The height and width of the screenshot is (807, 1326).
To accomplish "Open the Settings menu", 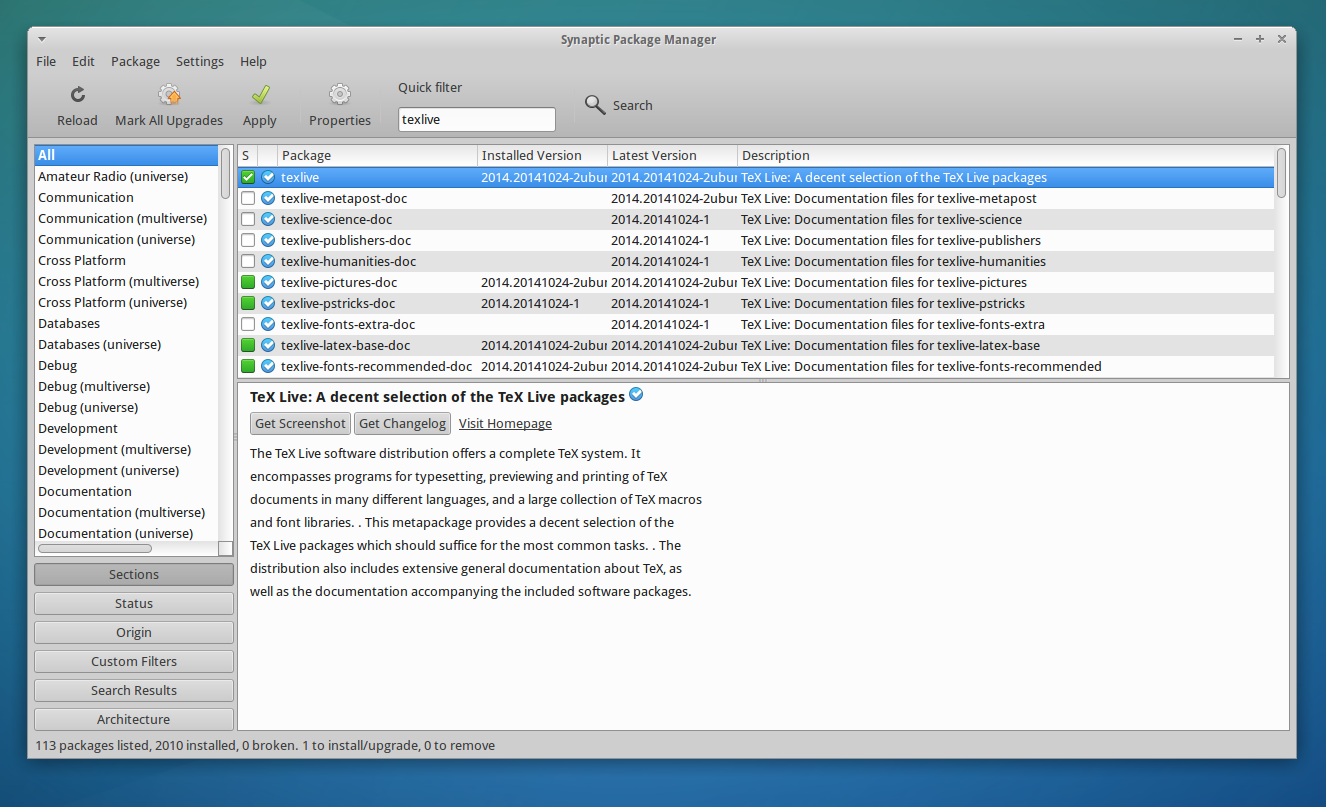I will point(200,61).
